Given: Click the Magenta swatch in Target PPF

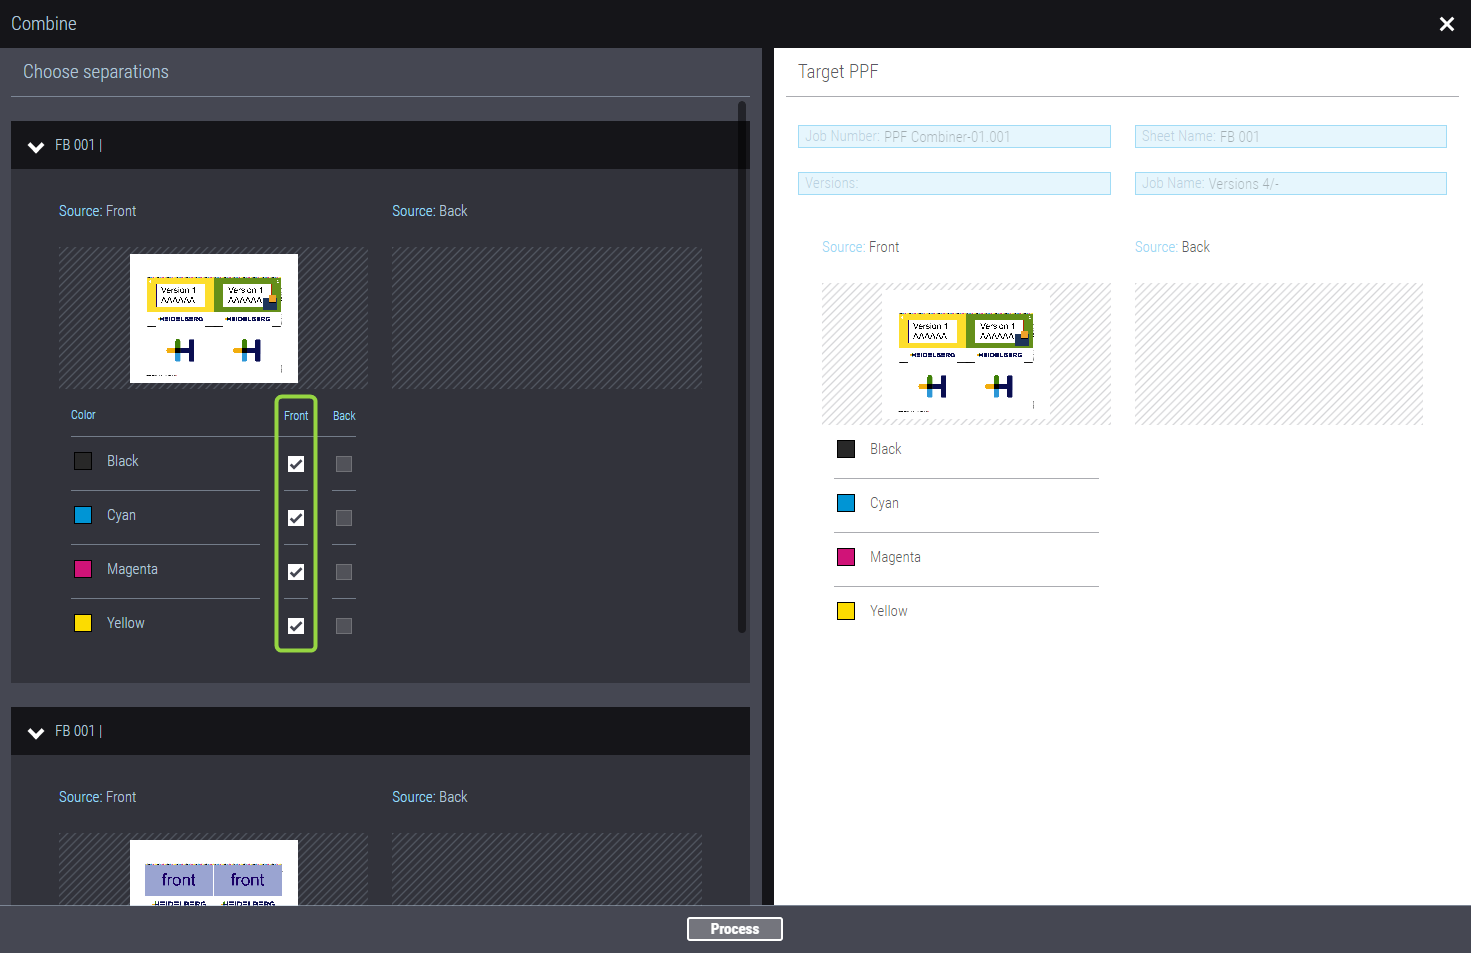Looking at the screenshot, I should point(846,557).
